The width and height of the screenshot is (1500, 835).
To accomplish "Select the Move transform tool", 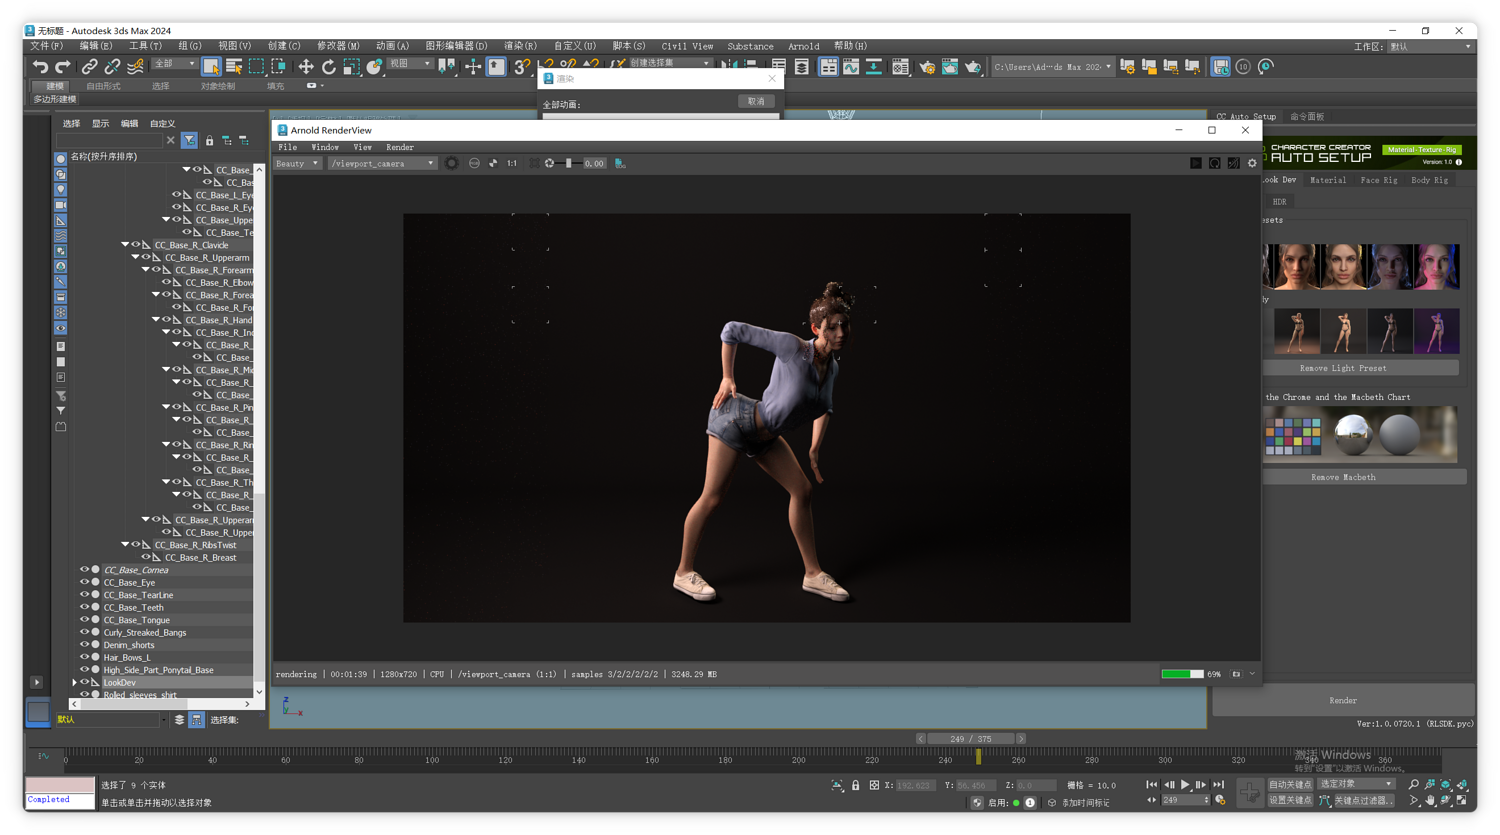I will 305,67.
